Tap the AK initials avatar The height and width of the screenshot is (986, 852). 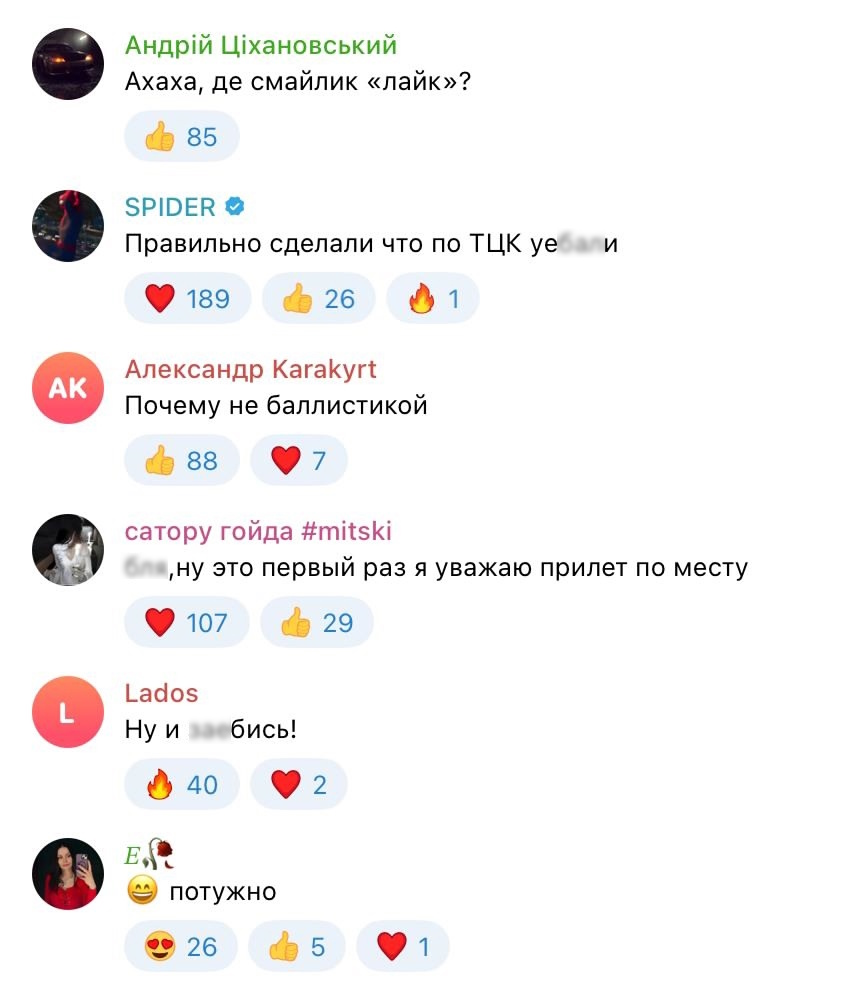coord(68,388)
